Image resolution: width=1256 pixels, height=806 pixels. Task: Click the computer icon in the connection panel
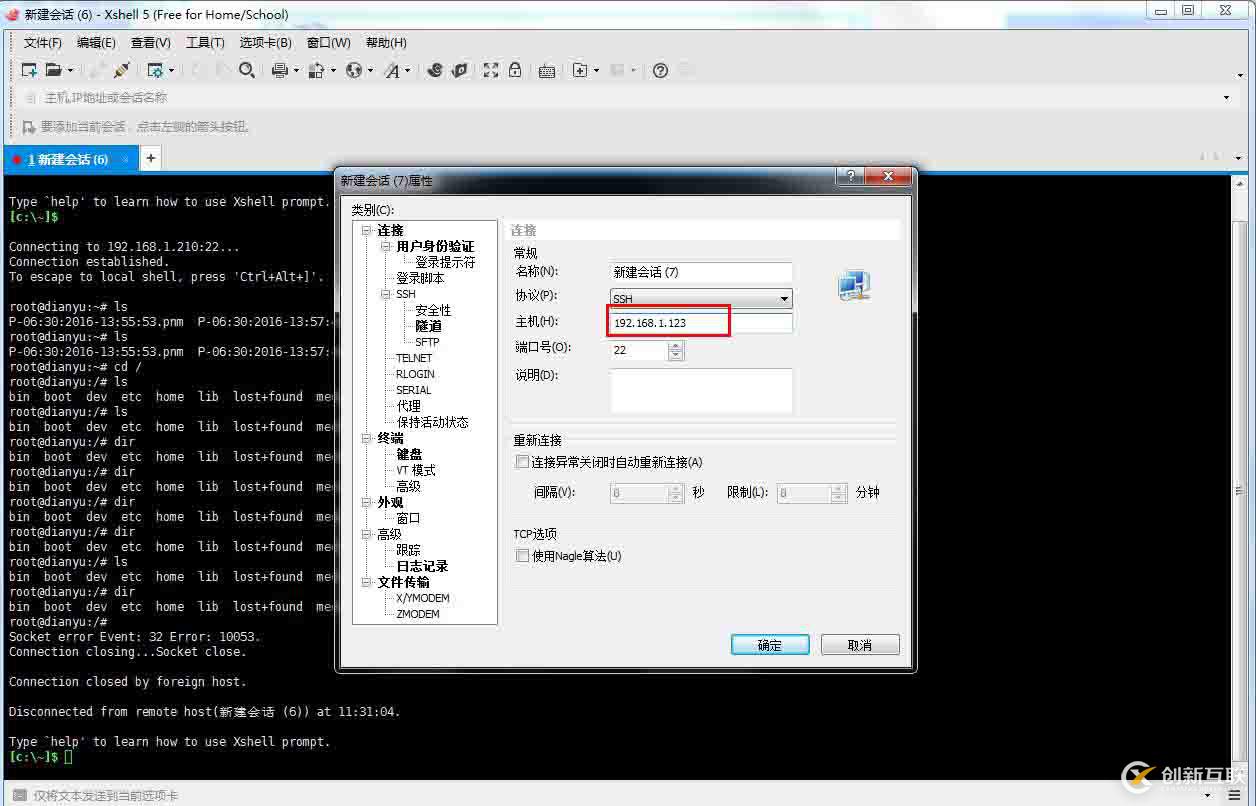[855, 286]
